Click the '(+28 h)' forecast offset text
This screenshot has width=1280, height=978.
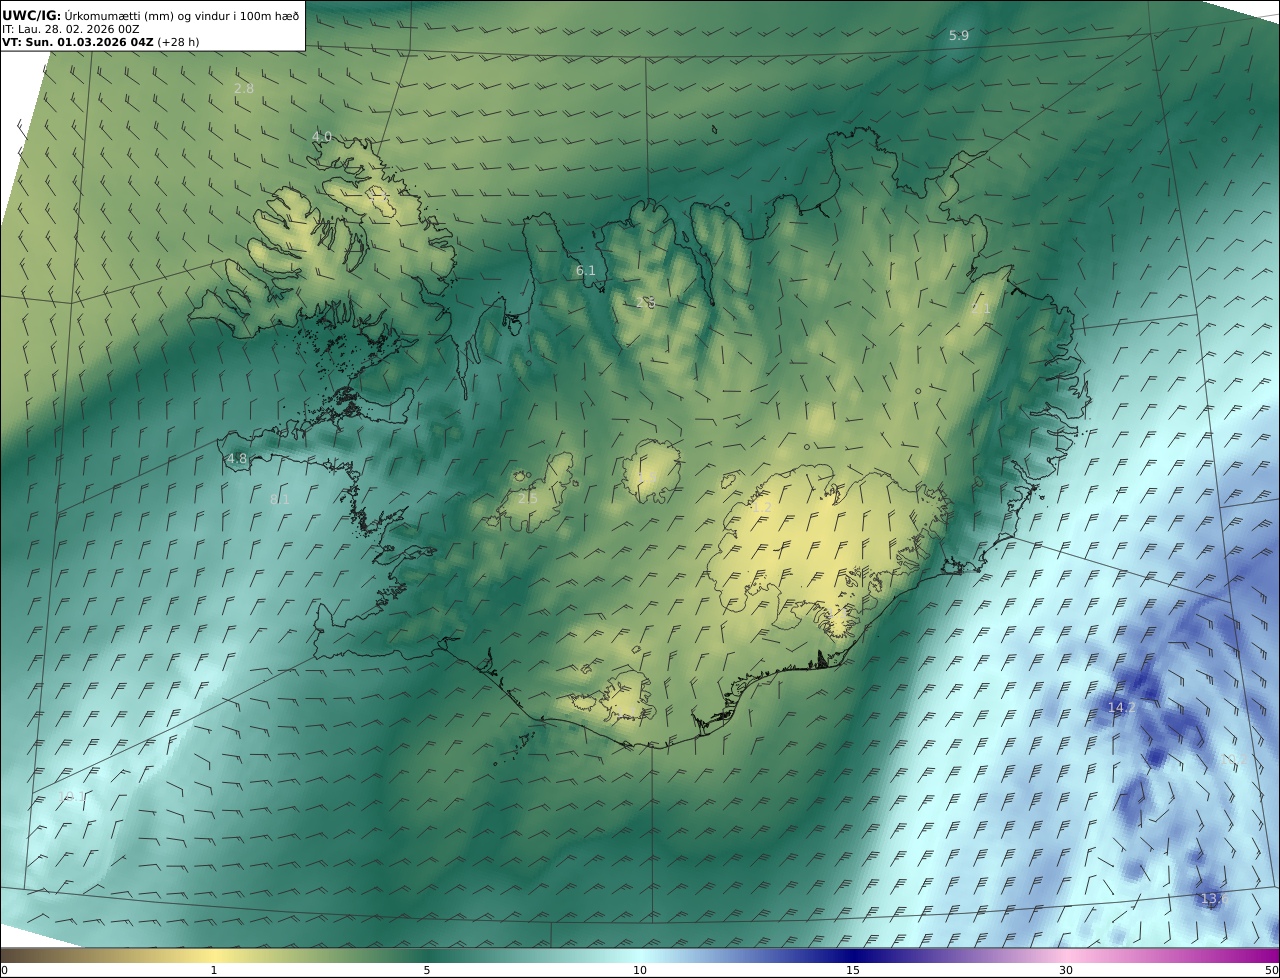(178, 43)
